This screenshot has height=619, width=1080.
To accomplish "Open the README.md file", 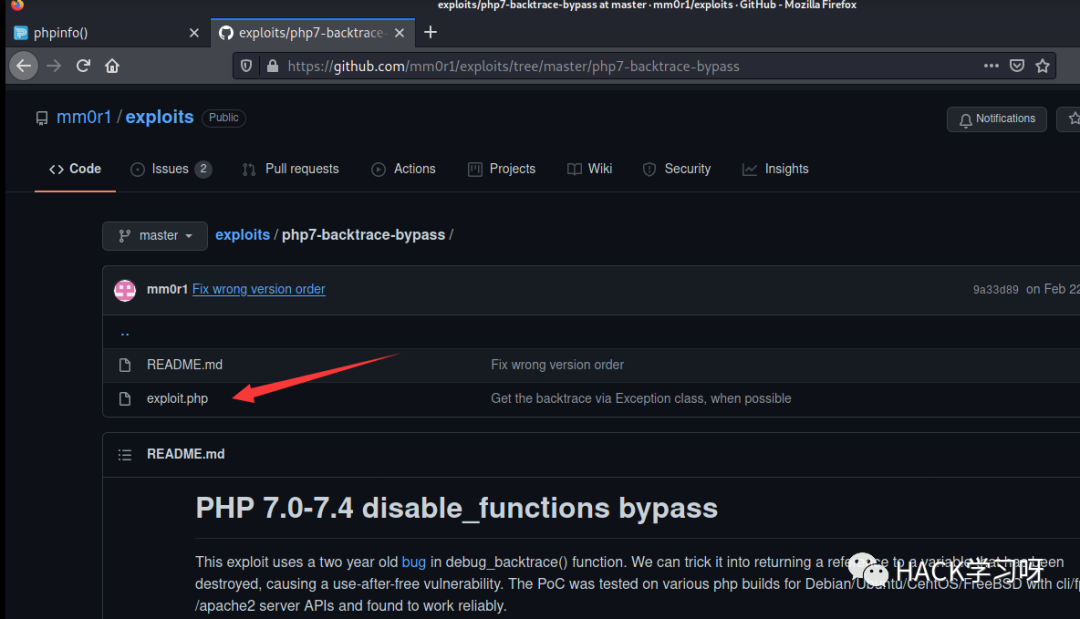I will pyautogui.click(x=185, y=365).
